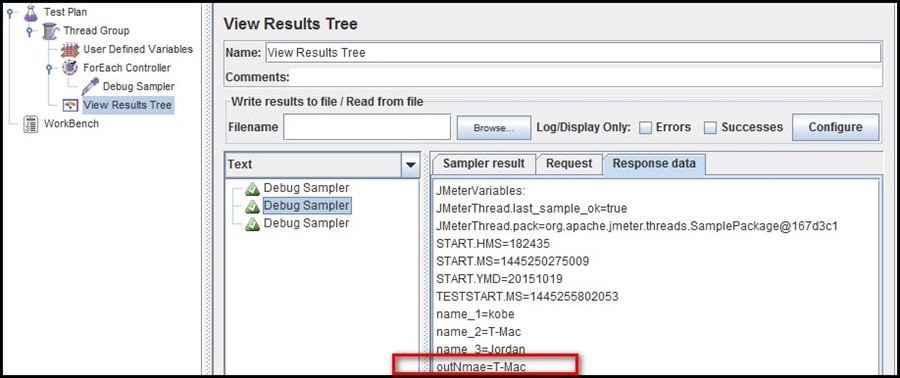Viewport: 900px width, 378px height.
Task: Click the second Debug Sampler success icon
Action: [252, 206]
